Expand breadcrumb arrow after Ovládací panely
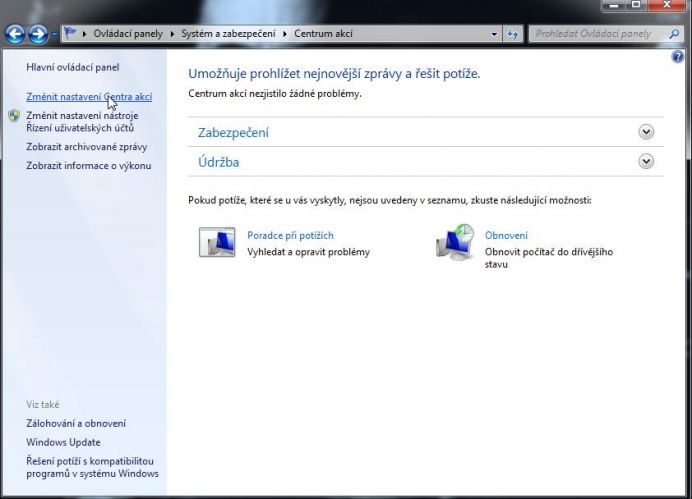 pyautogui.click(x=172, y=34)
